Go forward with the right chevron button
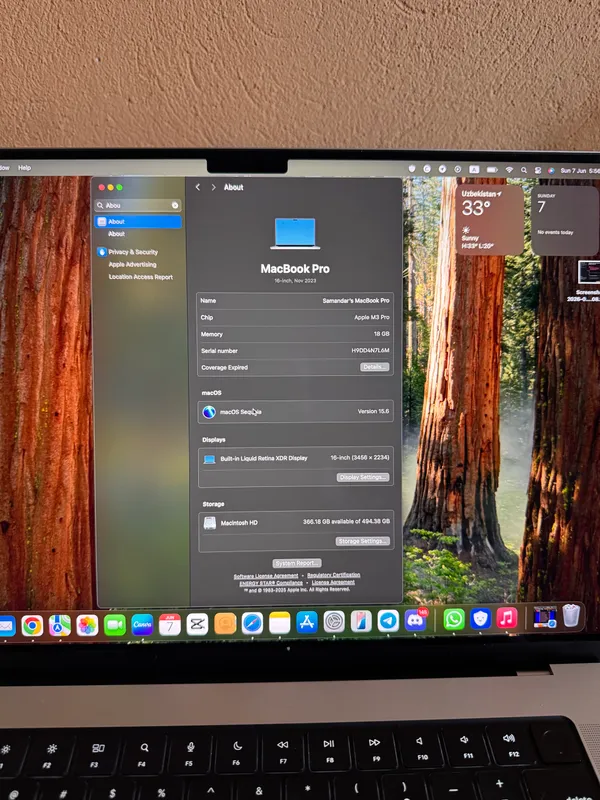The height and width of the screenshot is (800, 600). click(213, 187)
